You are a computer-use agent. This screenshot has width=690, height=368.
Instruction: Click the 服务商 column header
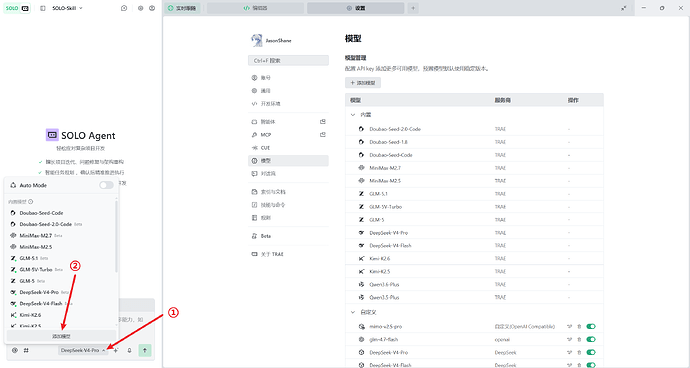(503, 100)
